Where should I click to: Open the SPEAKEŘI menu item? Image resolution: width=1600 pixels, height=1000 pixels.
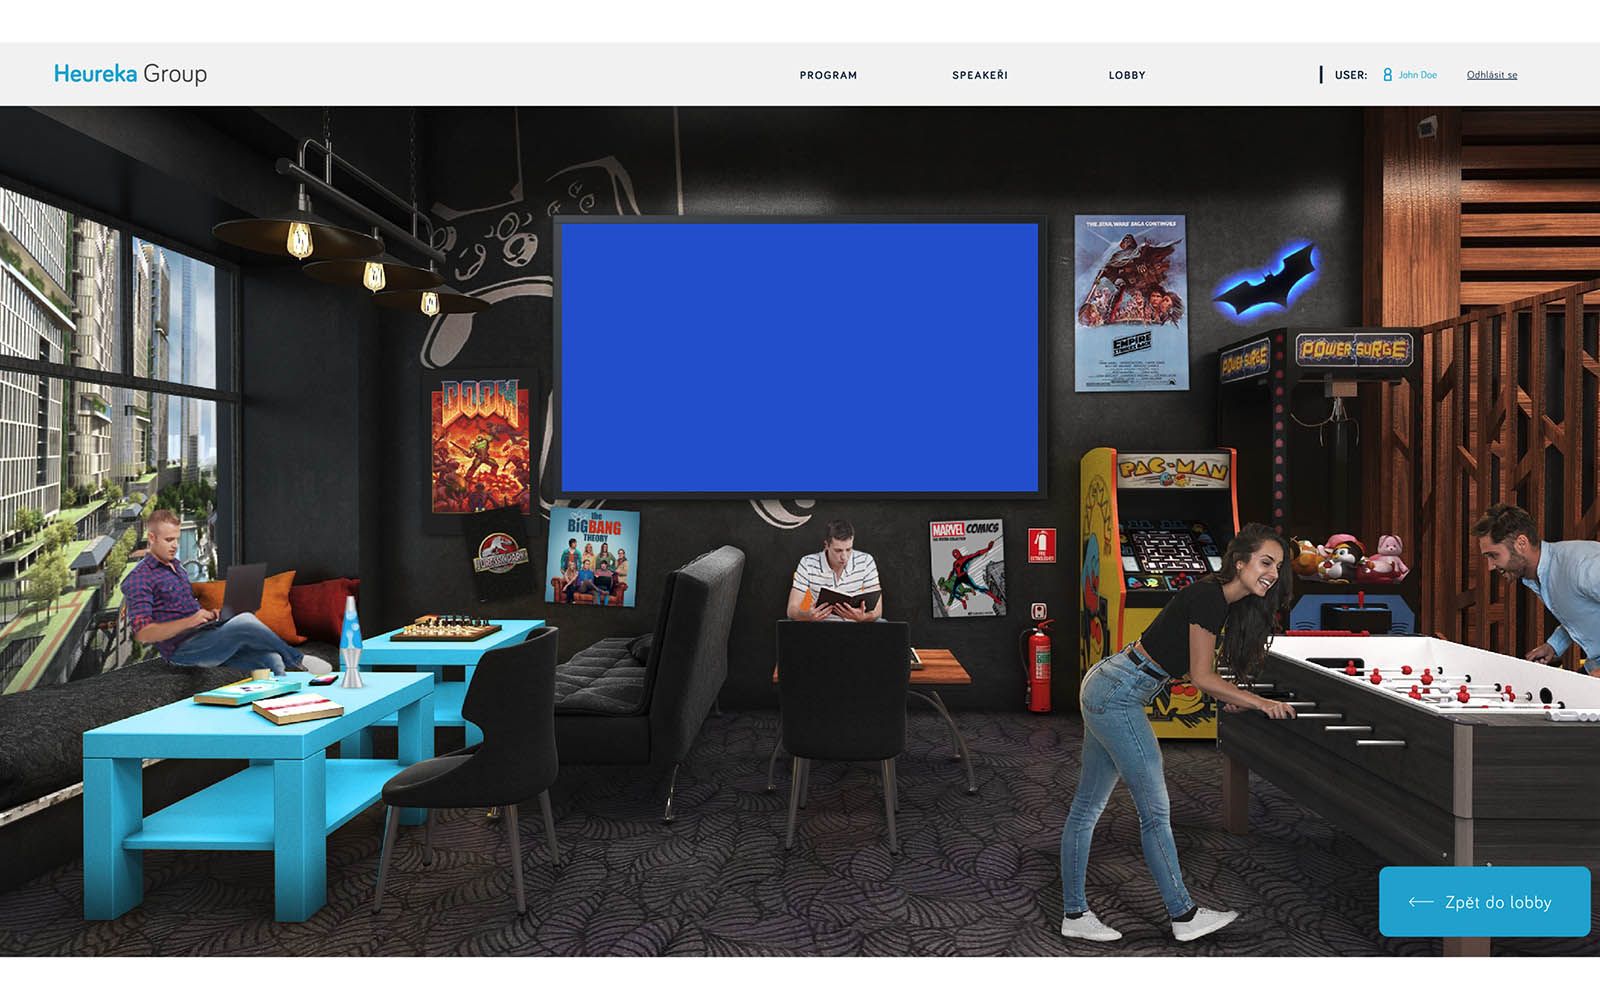980,75
